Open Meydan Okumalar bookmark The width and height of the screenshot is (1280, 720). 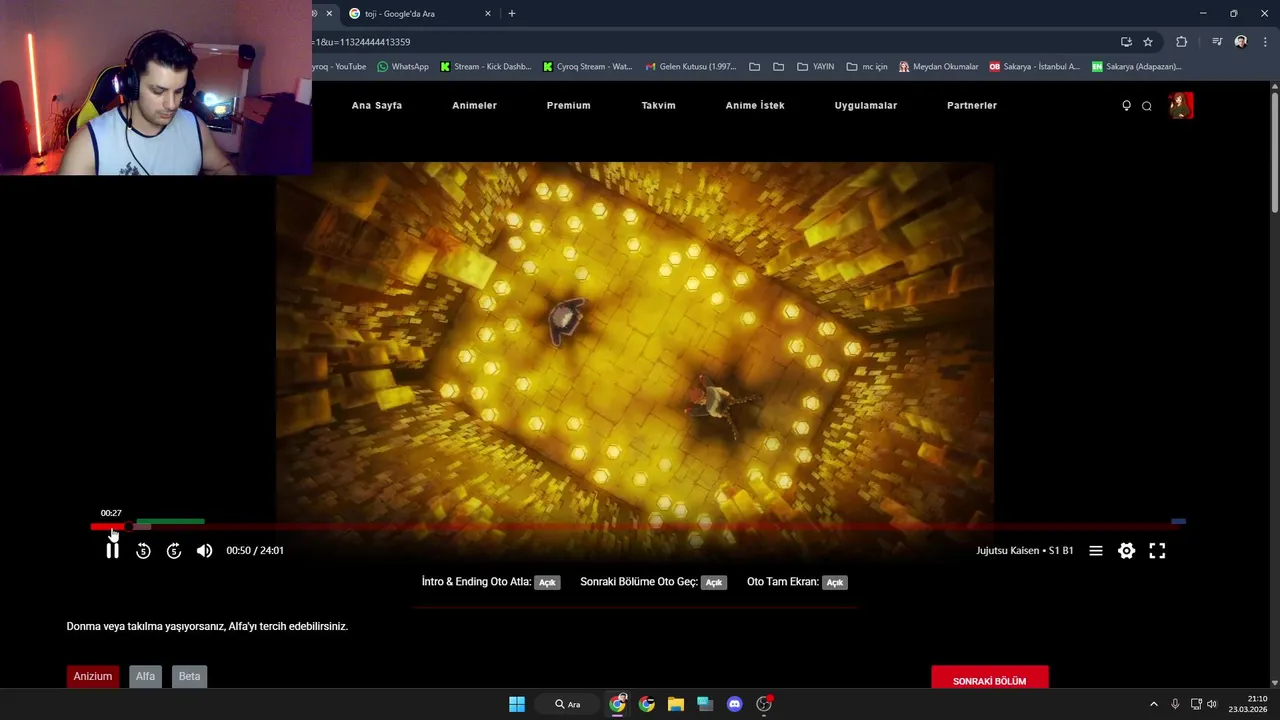938,67
